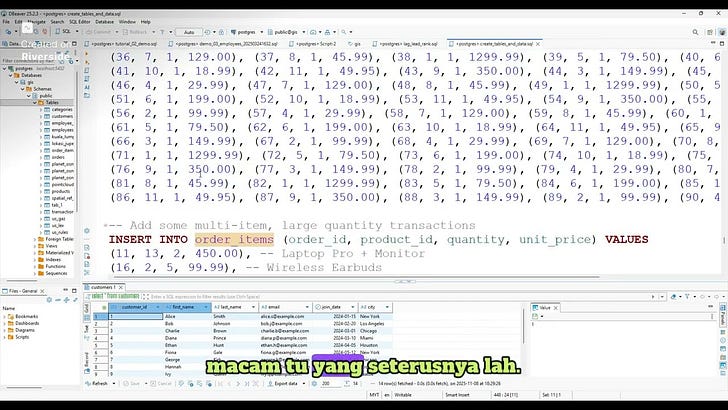This screenshot has width=728, height=410.
Task: Click the cell containing Alice
Action: (x=187, y=317)
